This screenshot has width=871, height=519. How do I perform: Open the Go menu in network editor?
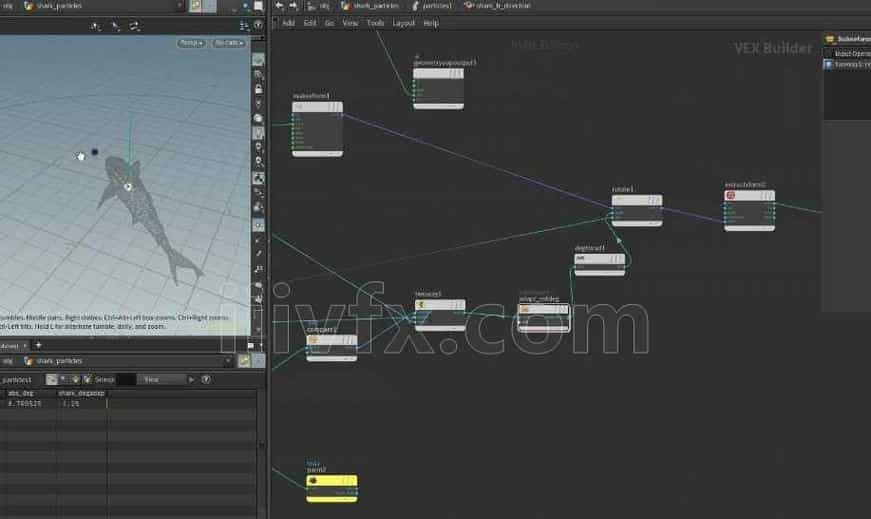tap(329, 23)
